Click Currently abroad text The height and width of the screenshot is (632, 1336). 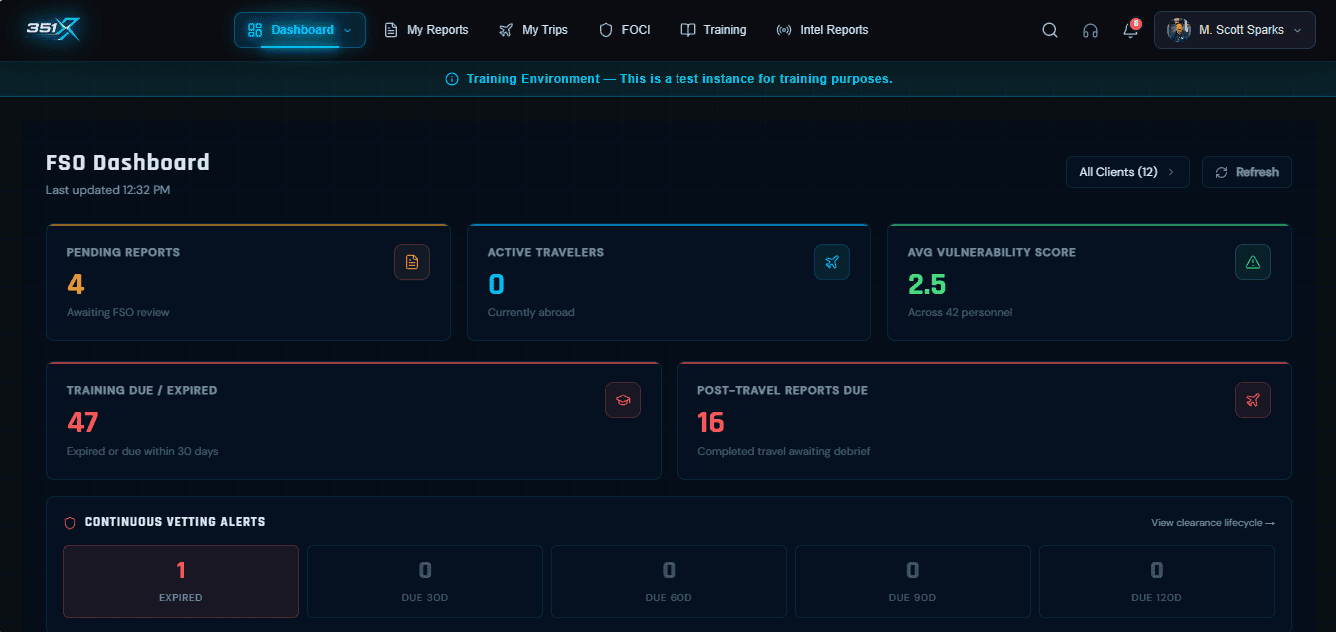531,312
